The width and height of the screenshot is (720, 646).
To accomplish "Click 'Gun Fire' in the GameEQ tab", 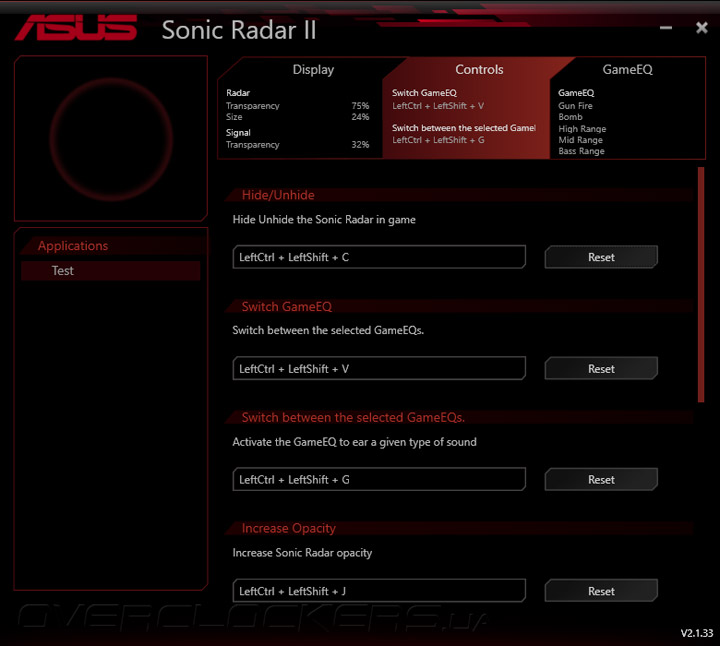I will tap(575, 106).
